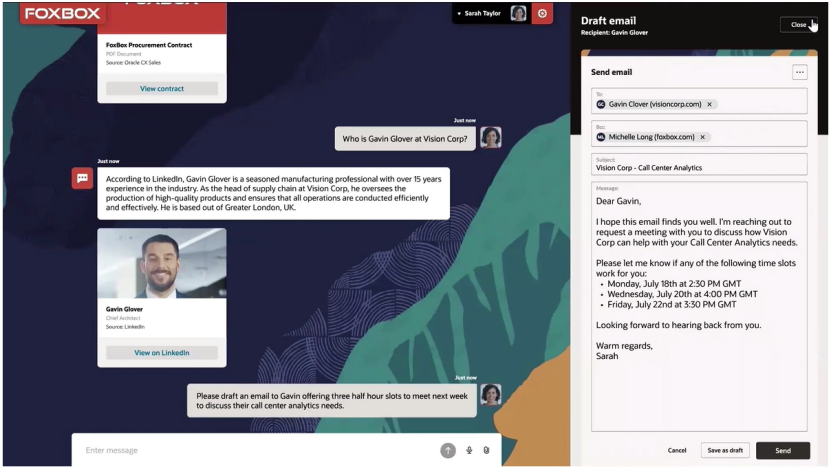Click the Enter message input field
831x467 pixels.
pos(260,450)
